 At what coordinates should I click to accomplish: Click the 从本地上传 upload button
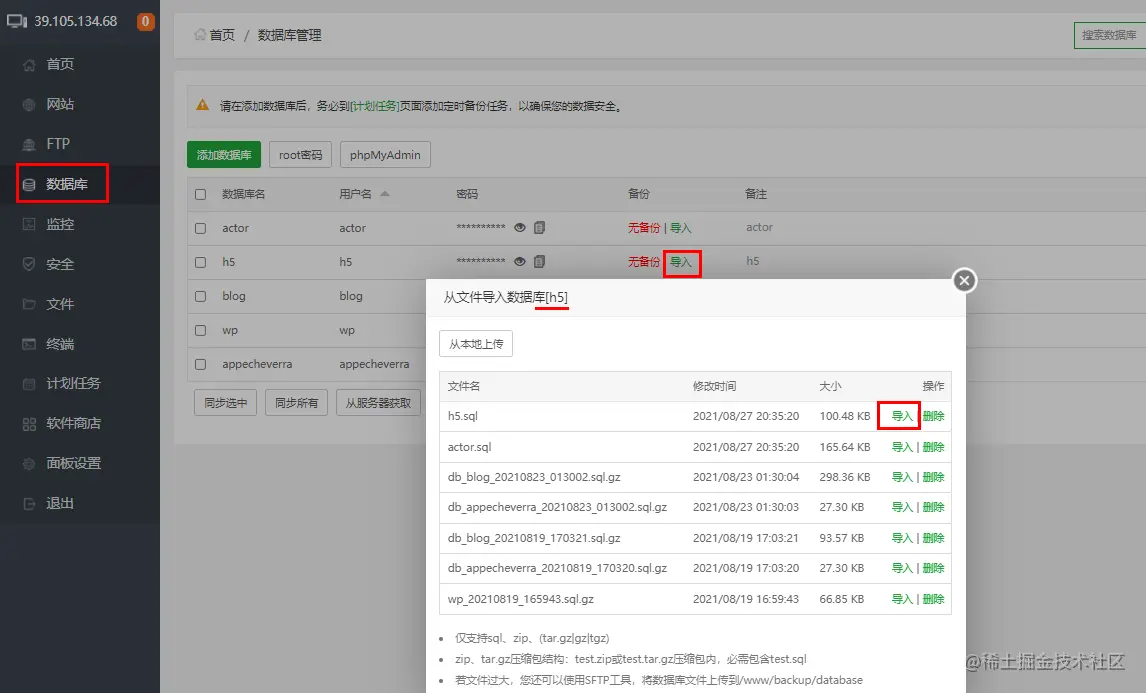click(476, 343)
